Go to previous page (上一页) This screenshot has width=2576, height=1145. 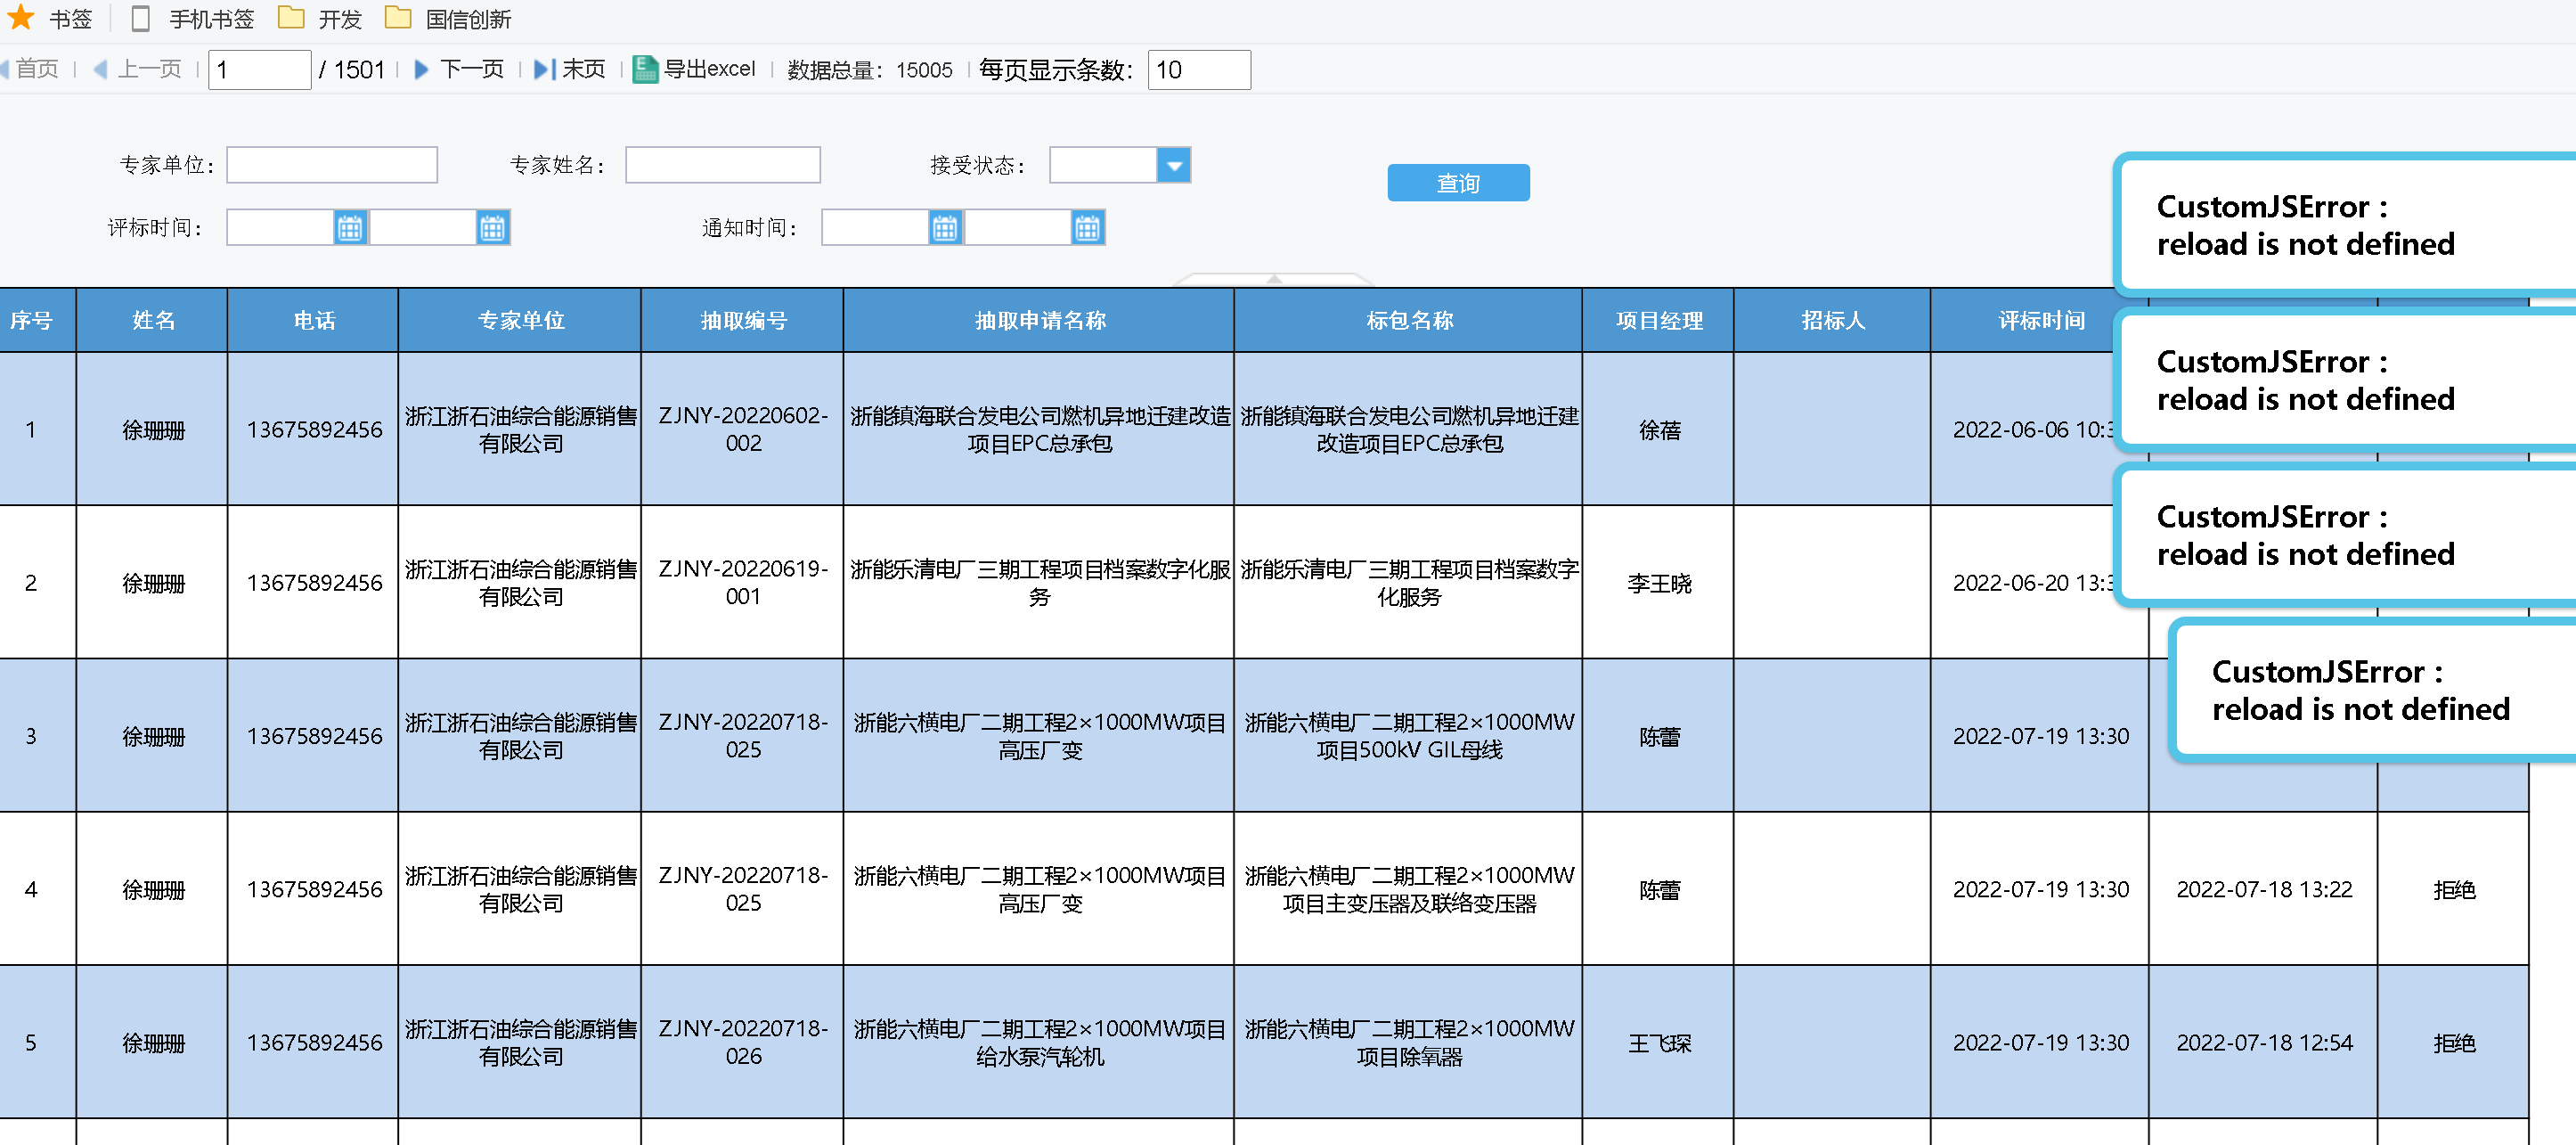(137, 69)
